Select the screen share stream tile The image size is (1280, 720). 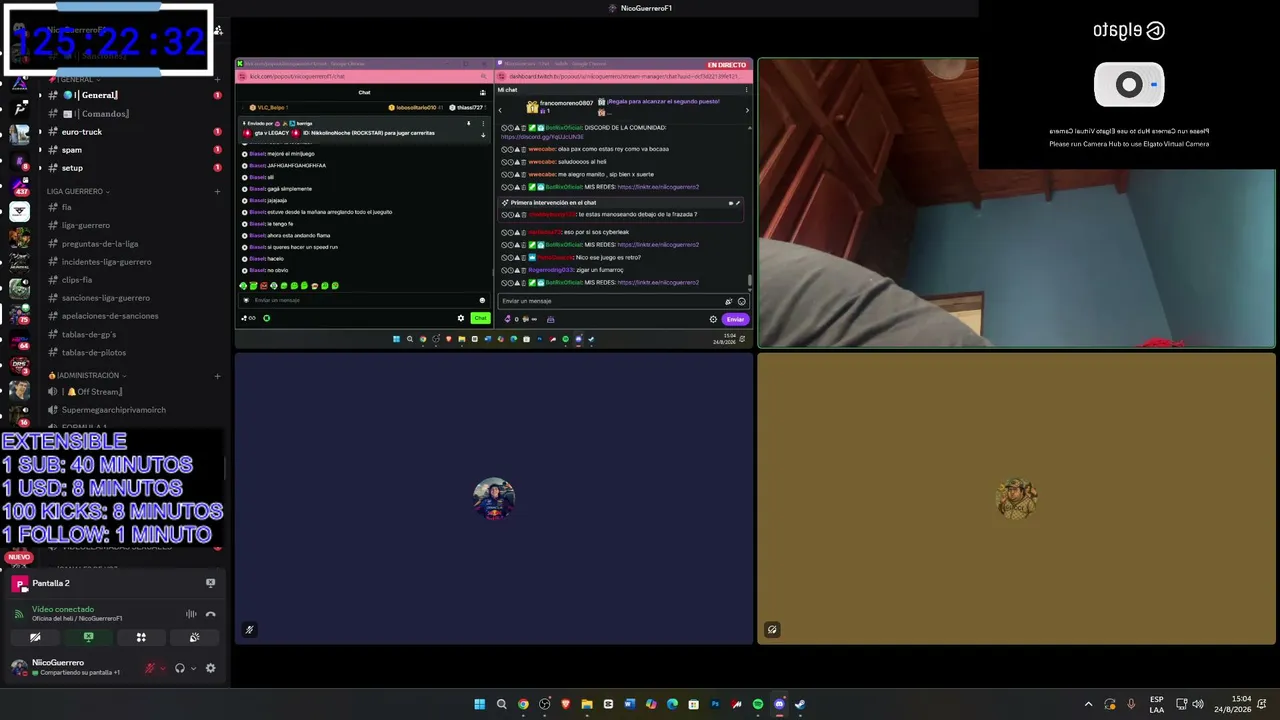pos(494,203)
